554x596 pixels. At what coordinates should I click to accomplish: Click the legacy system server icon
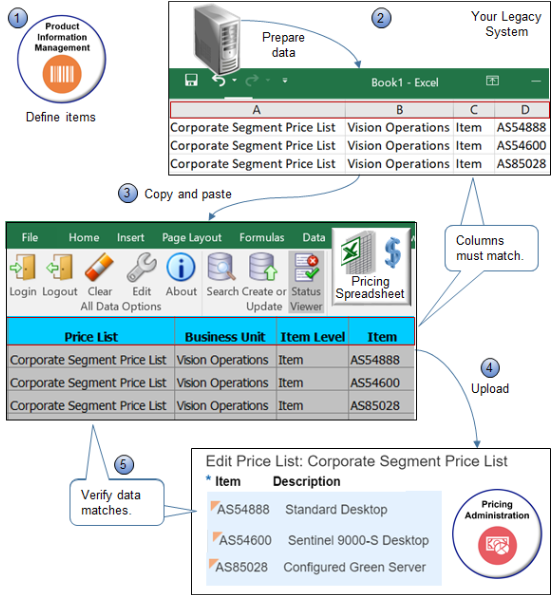coord(217,39)
